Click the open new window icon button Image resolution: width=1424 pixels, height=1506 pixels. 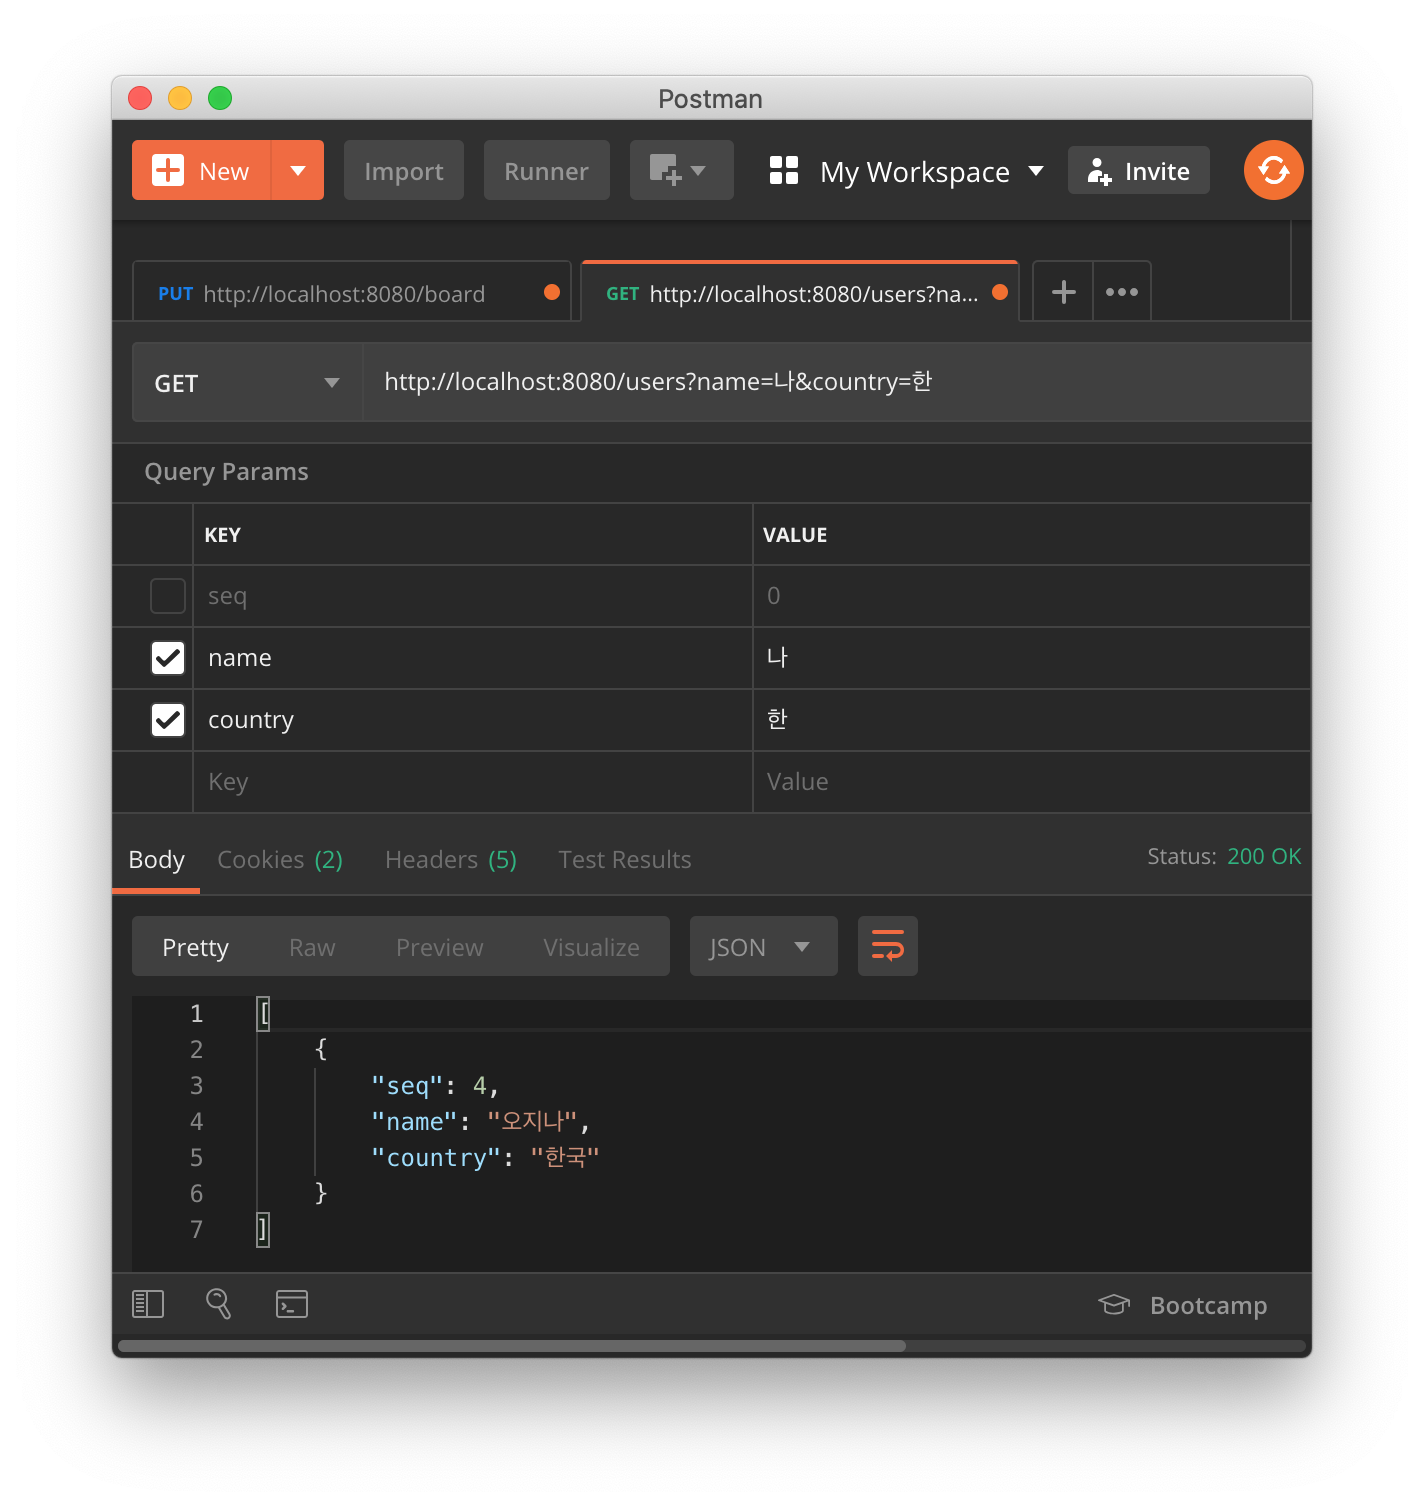tap(681, 170)
